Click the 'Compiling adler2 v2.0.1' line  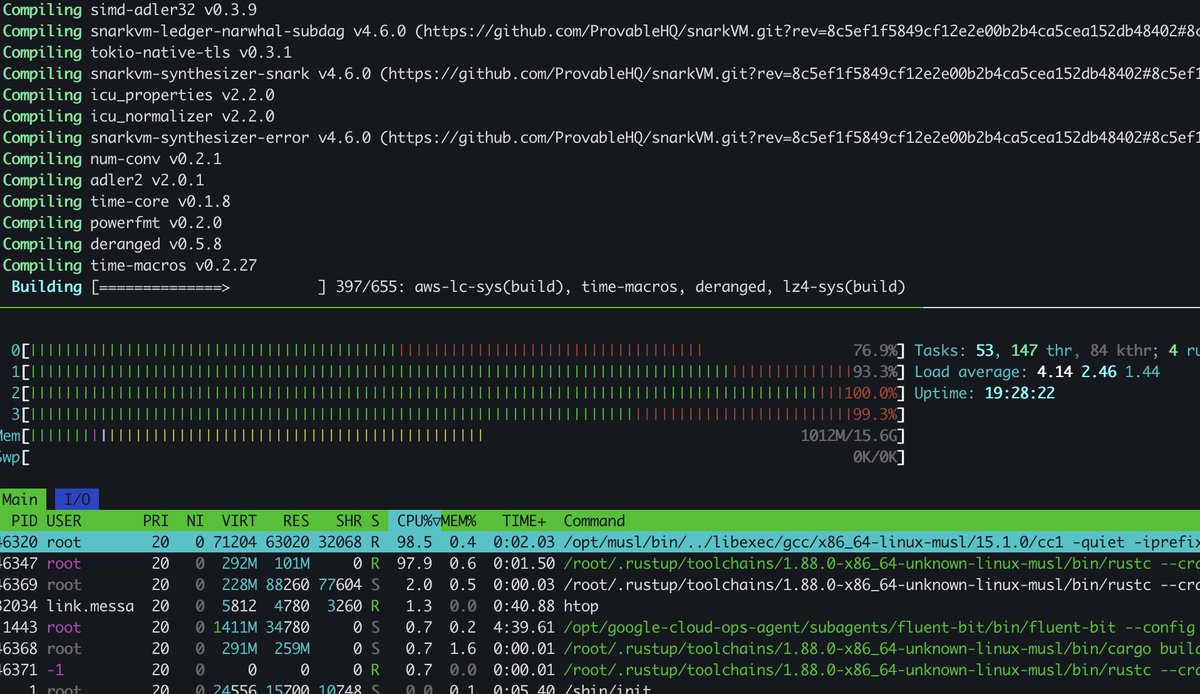(103, 180)
